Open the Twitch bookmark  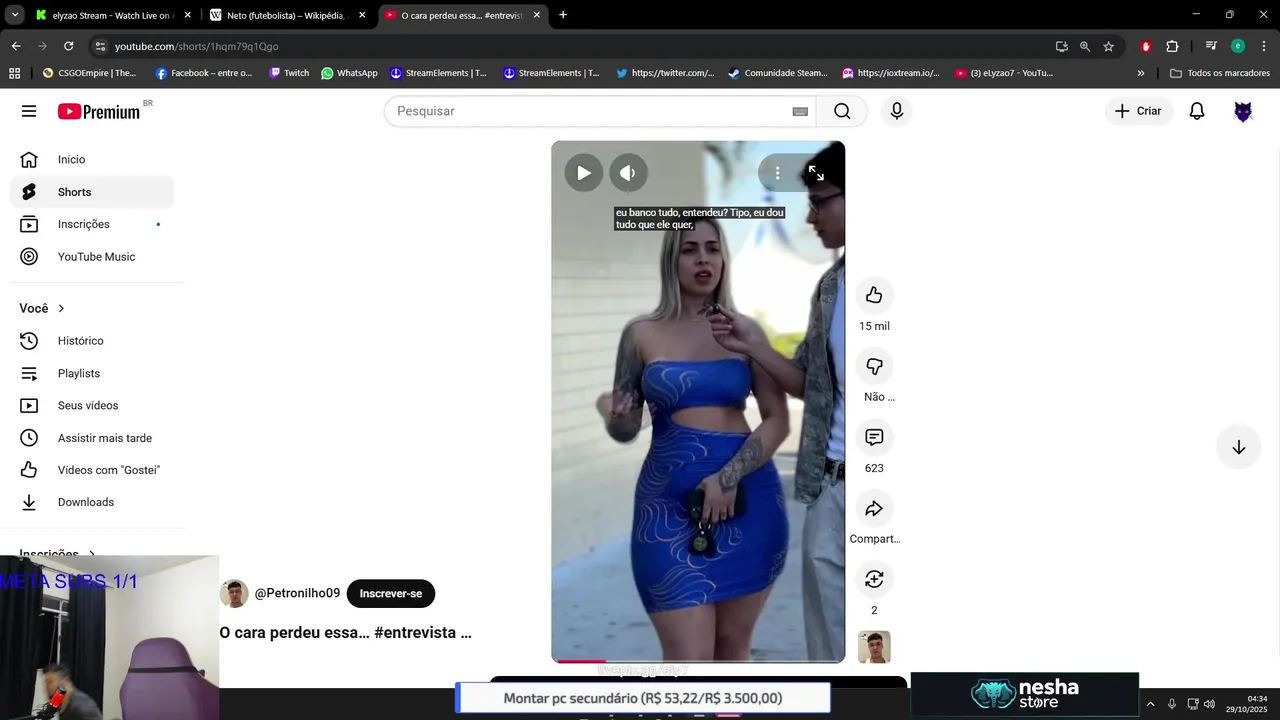289,73
